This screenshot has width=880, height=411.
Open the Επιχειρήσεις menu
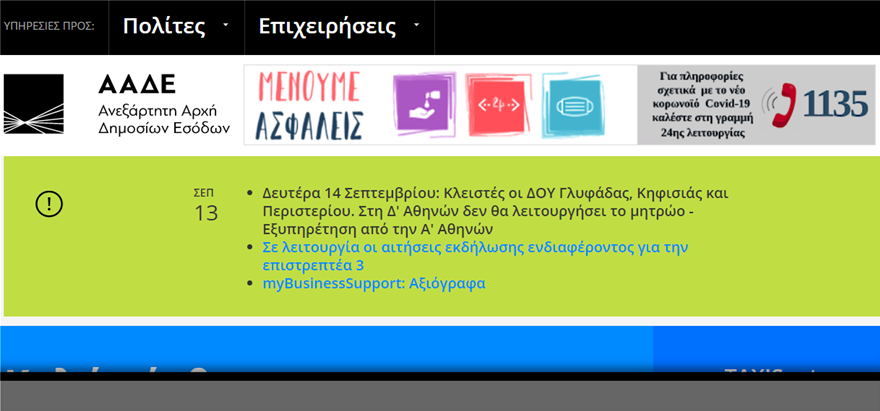327,26
